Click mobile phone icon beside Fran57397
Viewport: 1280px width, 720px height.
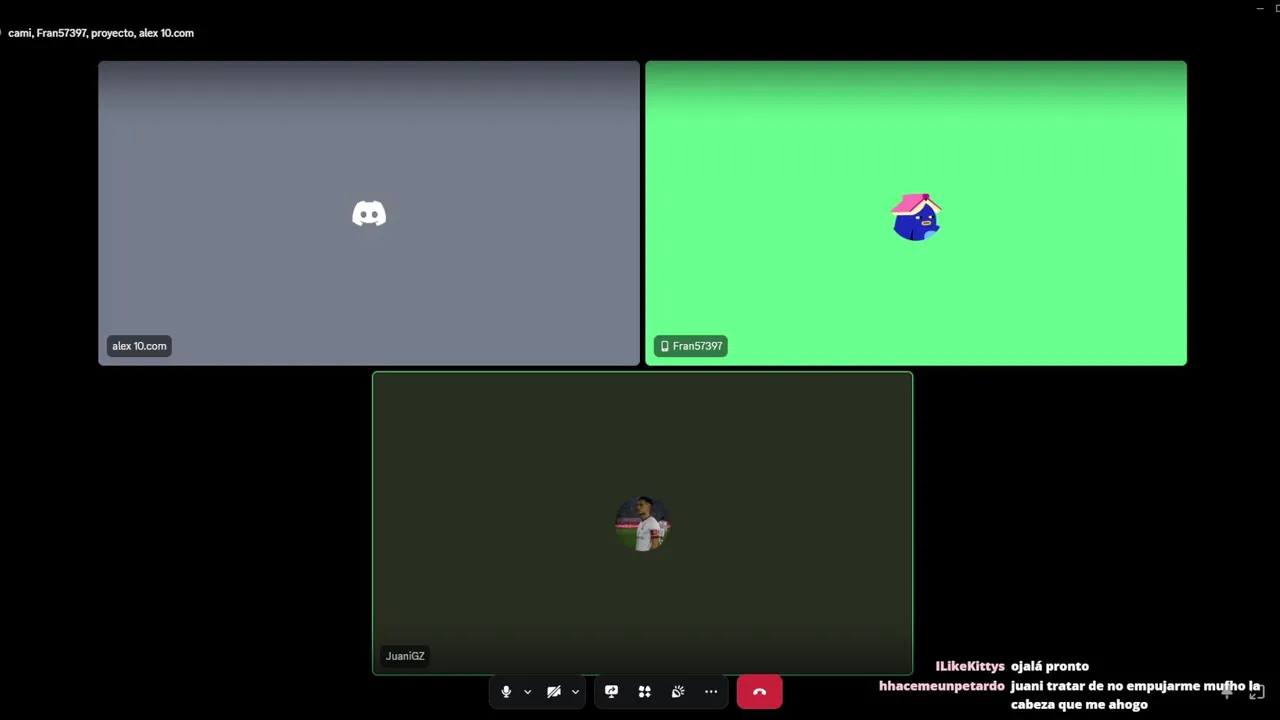[664, 346]
